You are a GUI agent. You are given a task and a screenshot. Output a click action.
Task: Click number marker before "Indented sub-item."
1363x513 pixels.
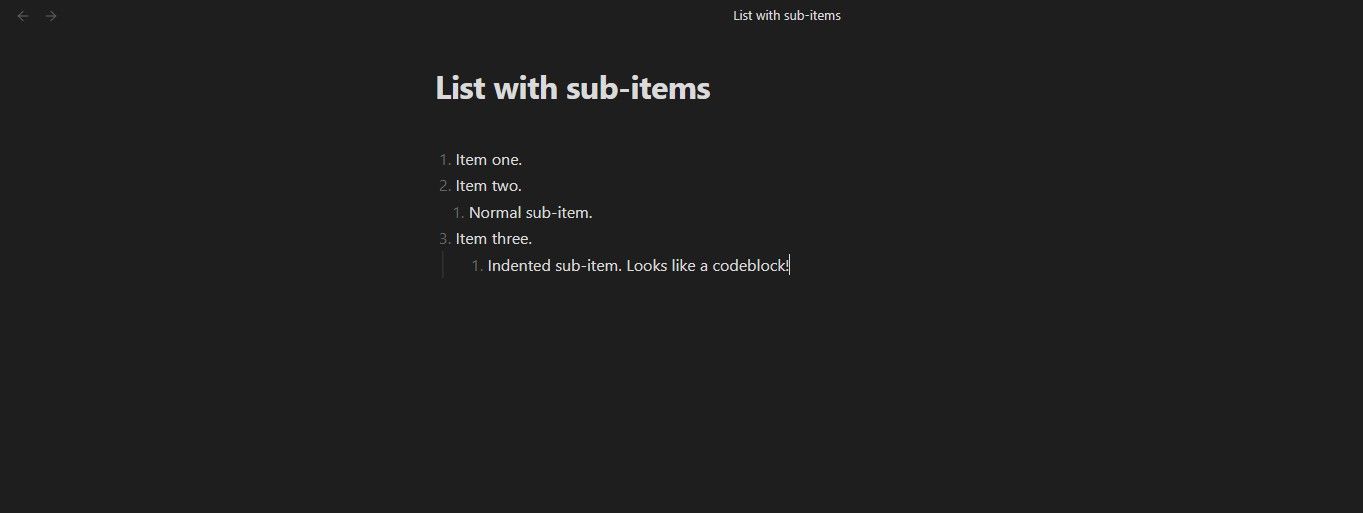(477, 266)
